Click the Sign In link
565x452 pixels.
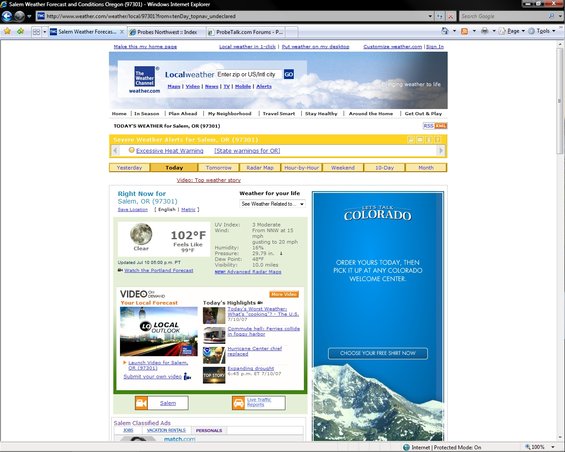(x=435, y=46)
